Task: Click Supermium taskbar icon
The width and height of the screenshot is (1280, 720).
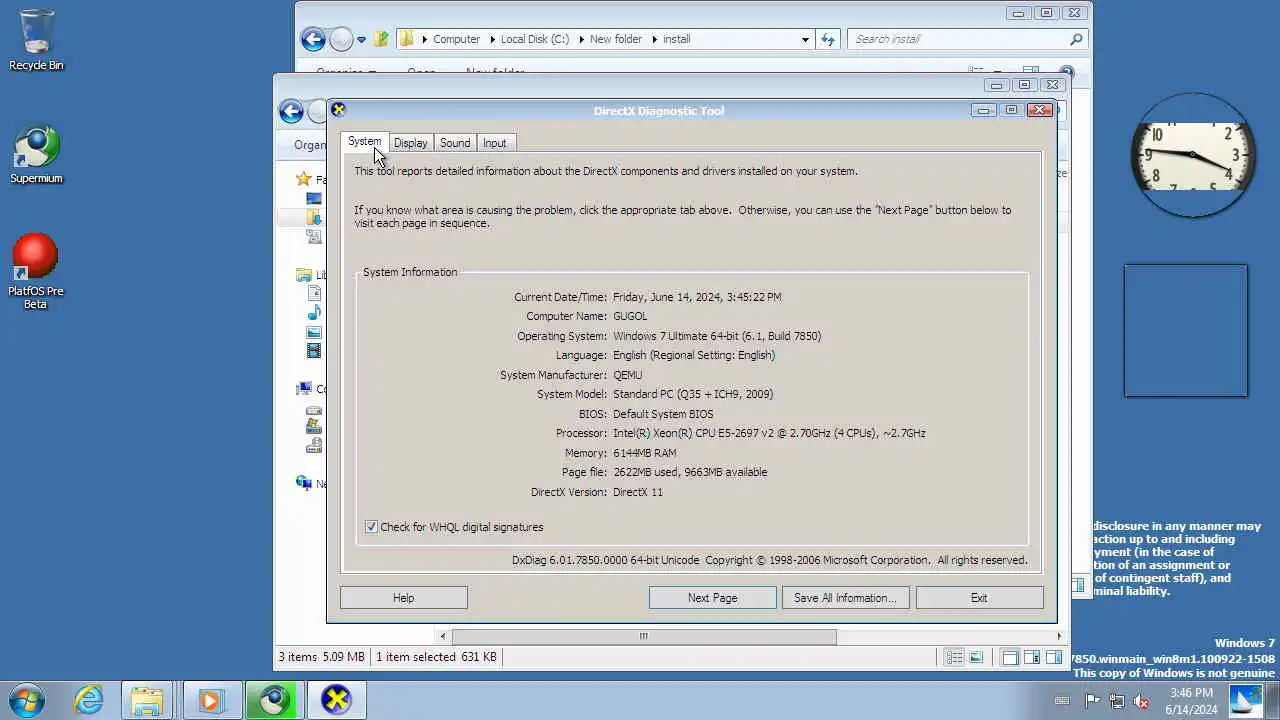Action: (273, 700)
